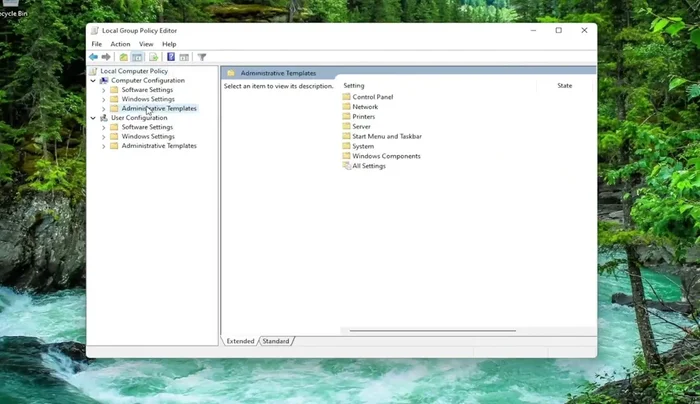Click the State column header
The image size is (700, 404).
click(564, 86)
